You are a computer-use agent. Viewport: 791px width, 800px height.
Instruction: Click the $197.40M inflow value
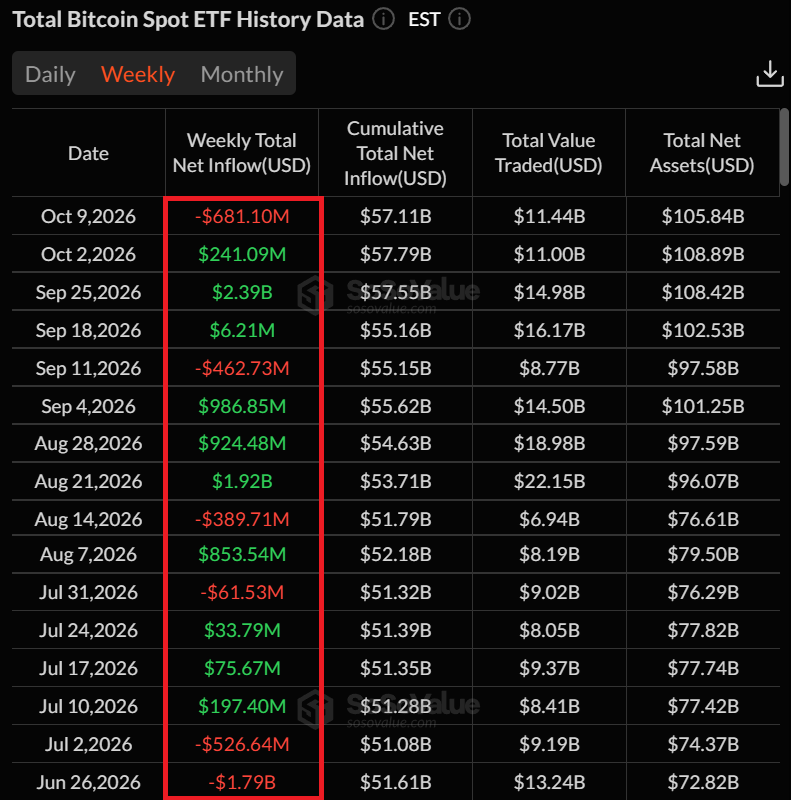(x=242, y=706)
